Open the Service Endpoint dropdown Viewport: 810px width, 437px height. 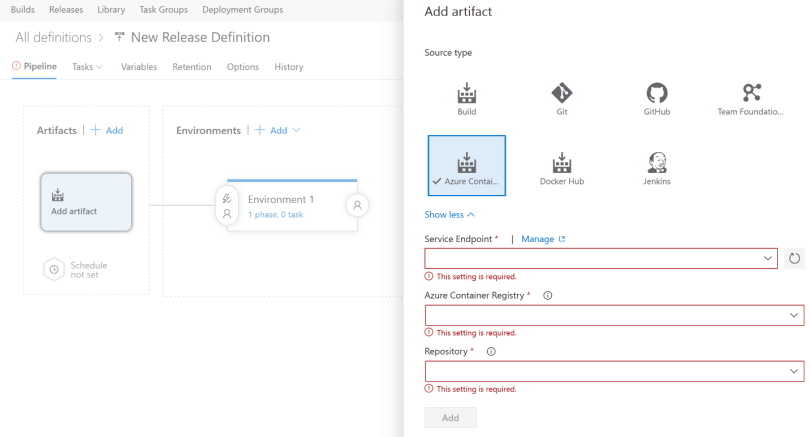tap(601, 259)
